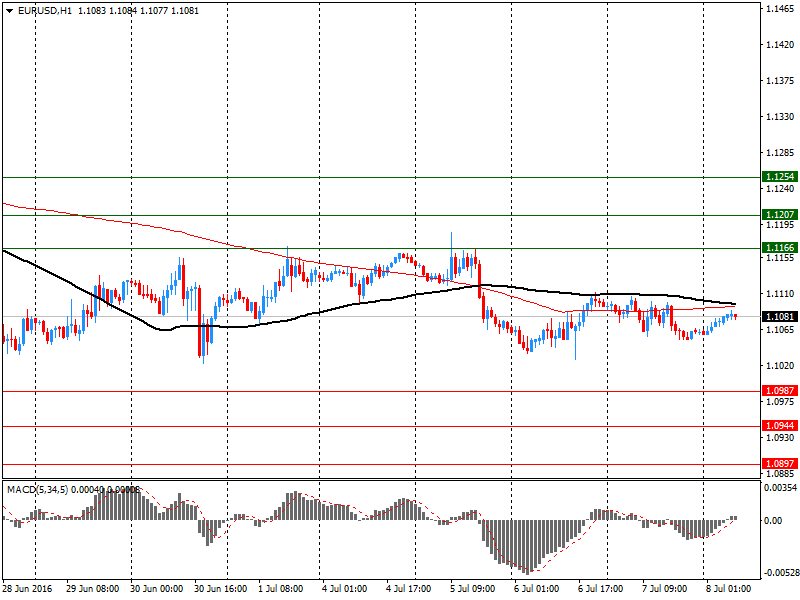
Task: Click the MACD scale value 0.00354
Action: (x=780, y=488)
